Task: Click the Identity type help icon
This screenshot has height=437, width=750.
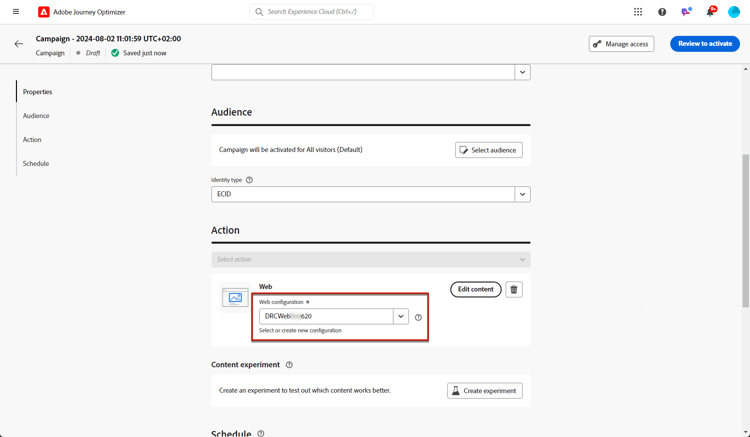Action: coord(249,180)
